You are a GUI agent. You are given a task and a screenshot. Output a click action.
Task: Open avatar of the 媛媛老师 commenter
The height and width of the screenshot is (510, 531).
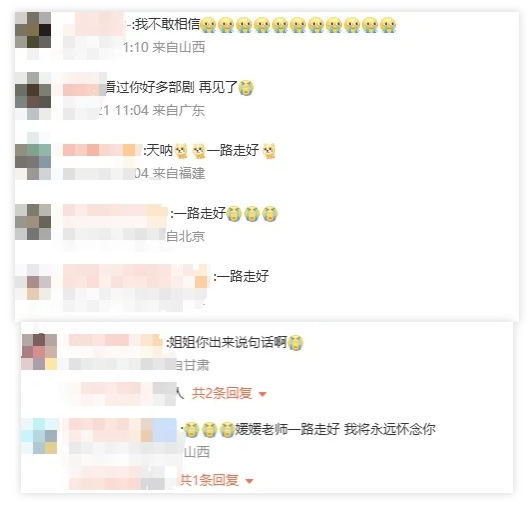point(39,436)
